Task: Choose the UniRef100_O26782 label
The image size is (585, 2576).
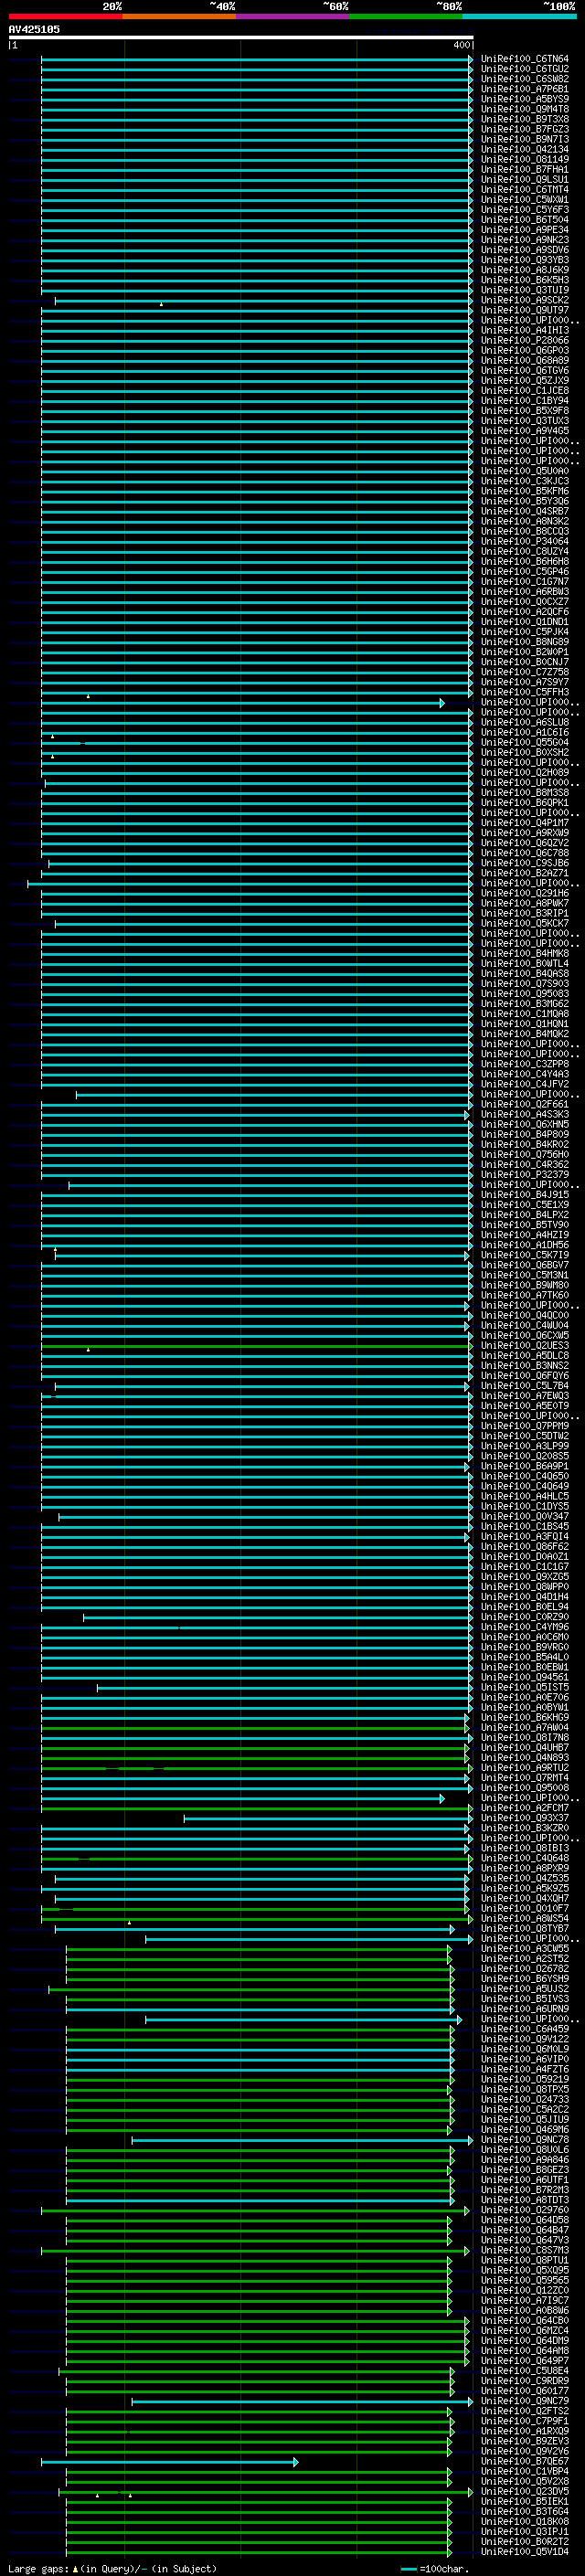Action: (524, 1968)
